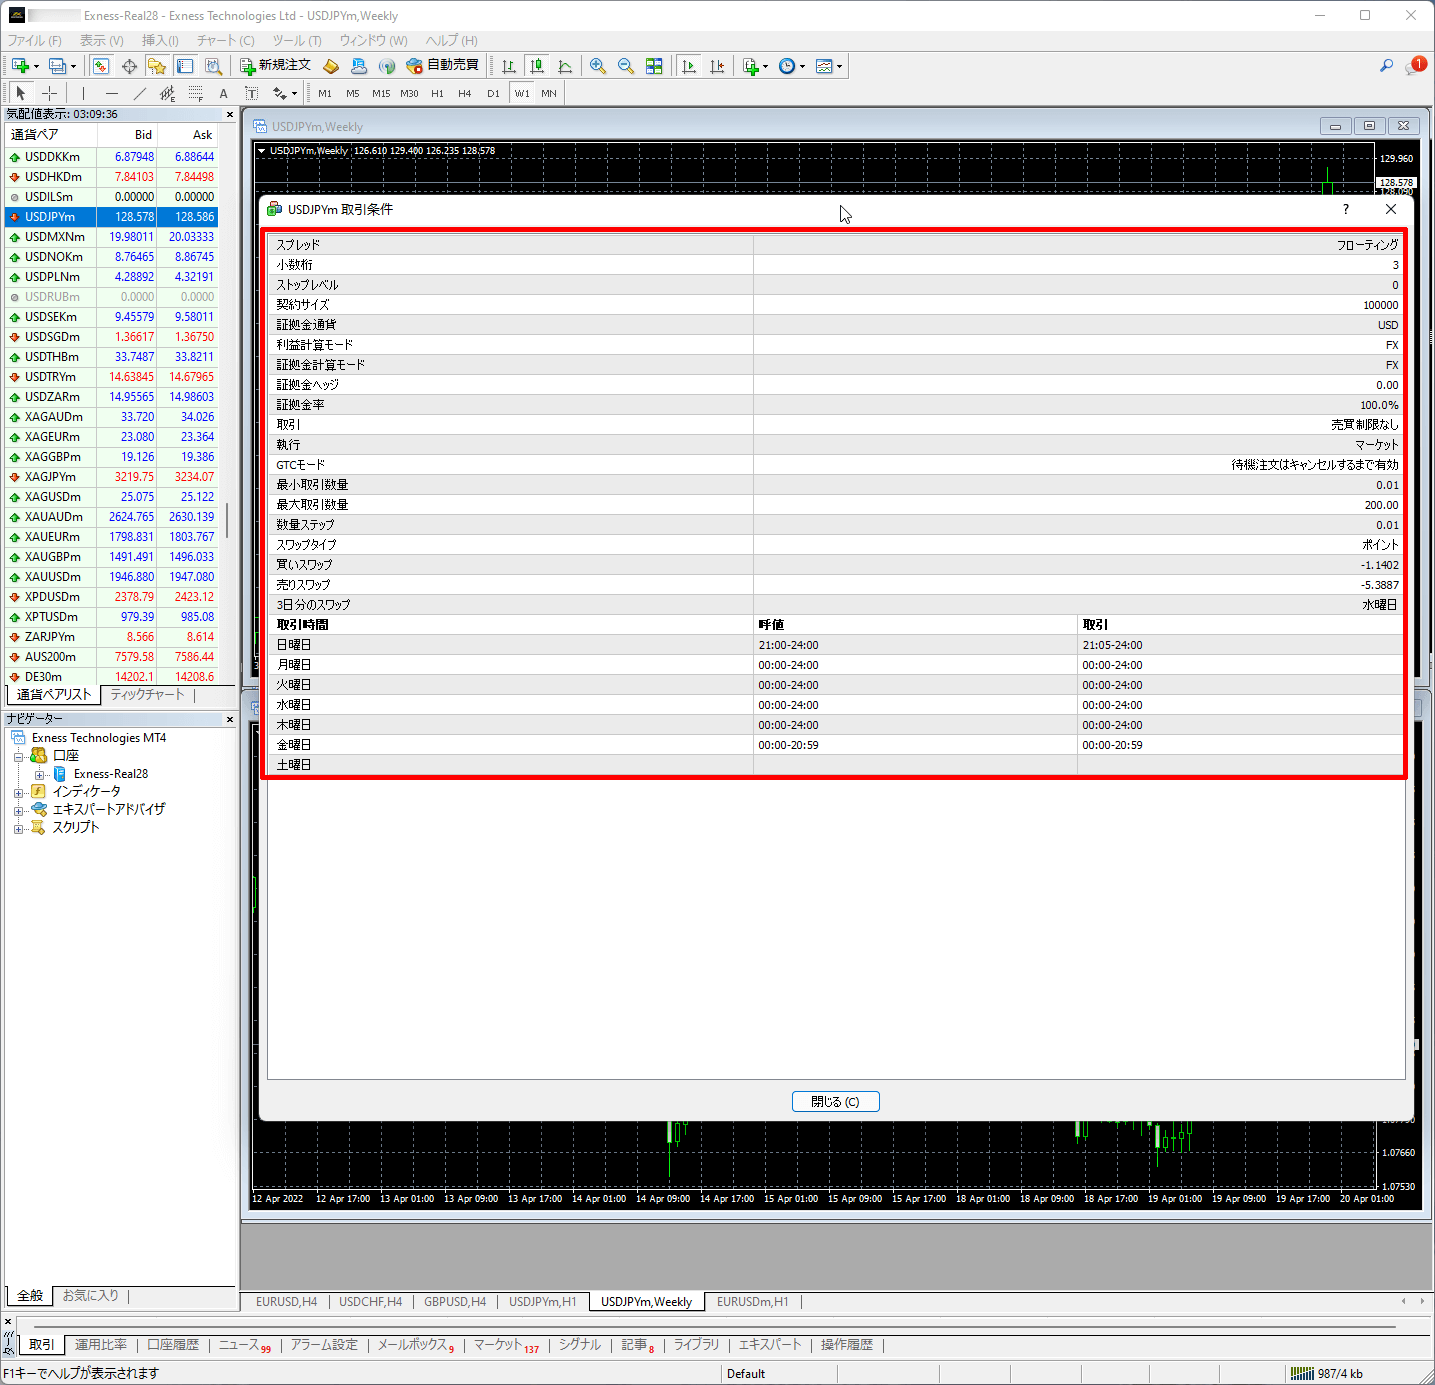Image resolution: width=1435 pixels, height=1385 pixels.
Task: Switch chart to bar chart icon
Action: click(x=509, y=66)
